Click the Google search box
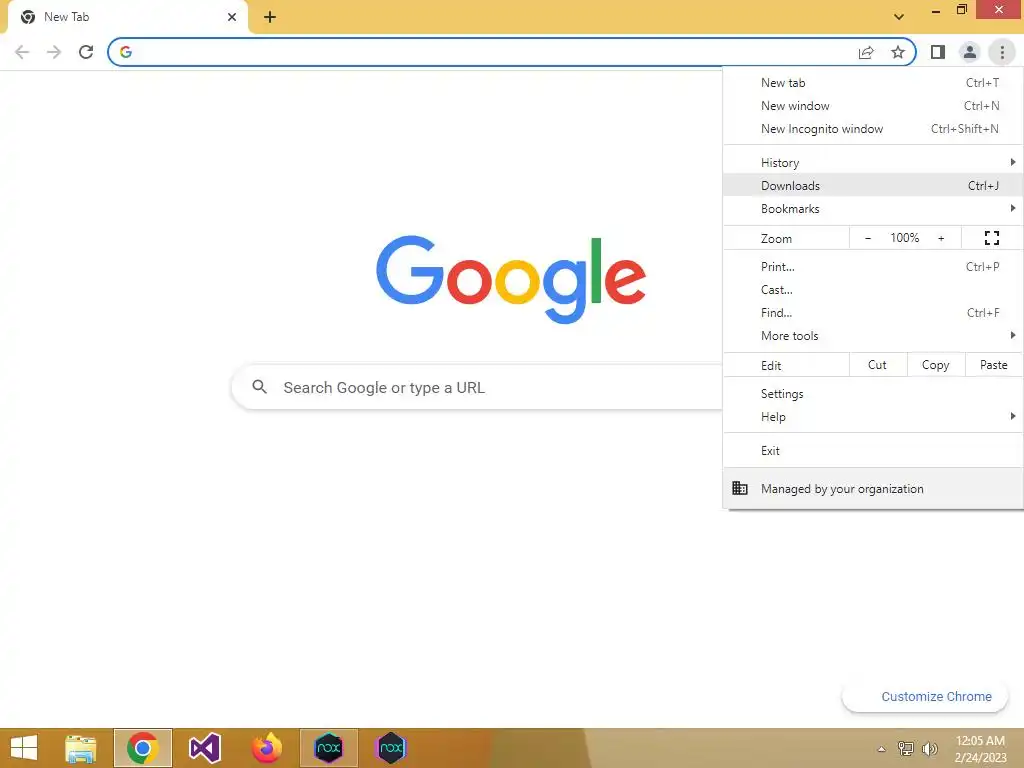 click(x=478, y=387)
